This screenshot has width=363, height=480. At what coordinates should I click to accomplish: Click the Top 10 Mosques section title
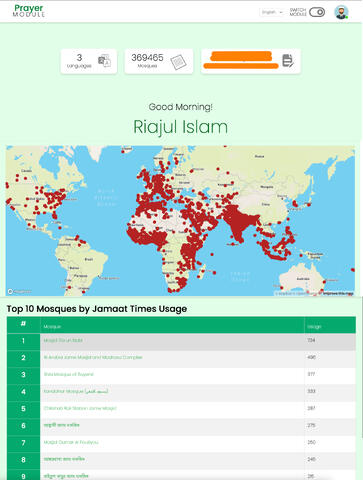(x=97, y=309)
